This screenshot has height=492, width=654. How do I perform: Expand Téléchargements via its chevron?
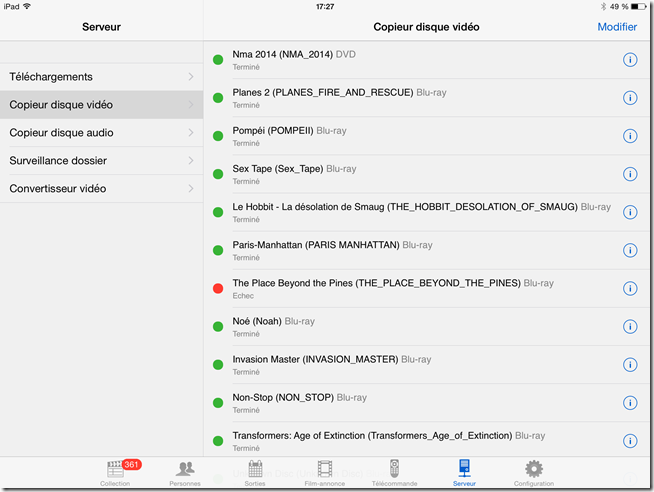pyautogui.click(x=191, y=77)
